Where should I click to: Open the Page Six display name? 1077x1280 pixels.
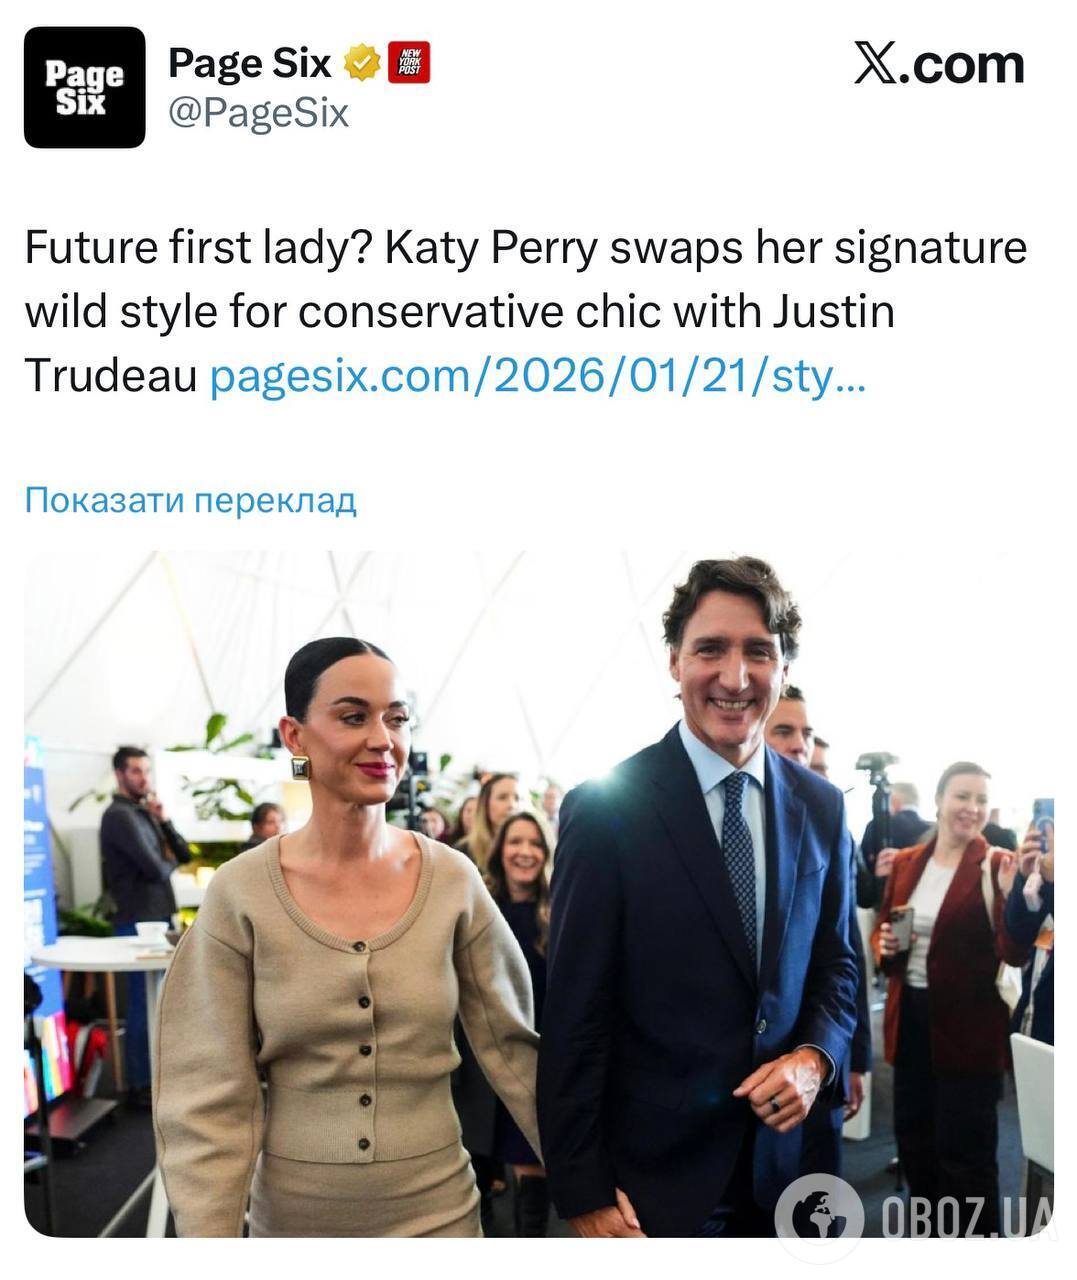pos(249,63)
